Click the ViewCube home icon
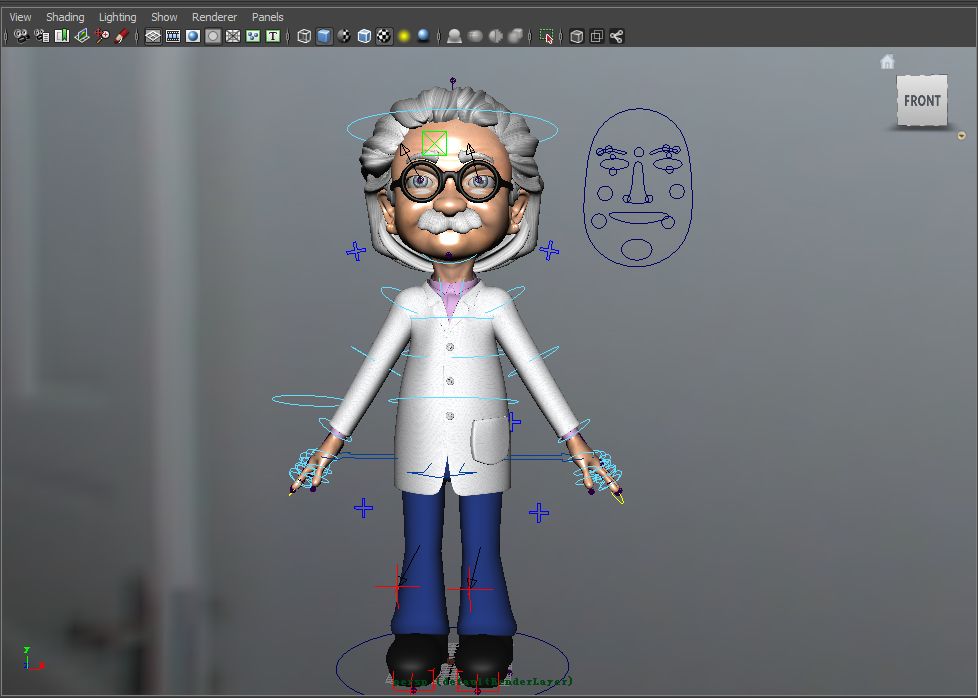Viewport: 978px width, 698px height. (x=887, y=62)
